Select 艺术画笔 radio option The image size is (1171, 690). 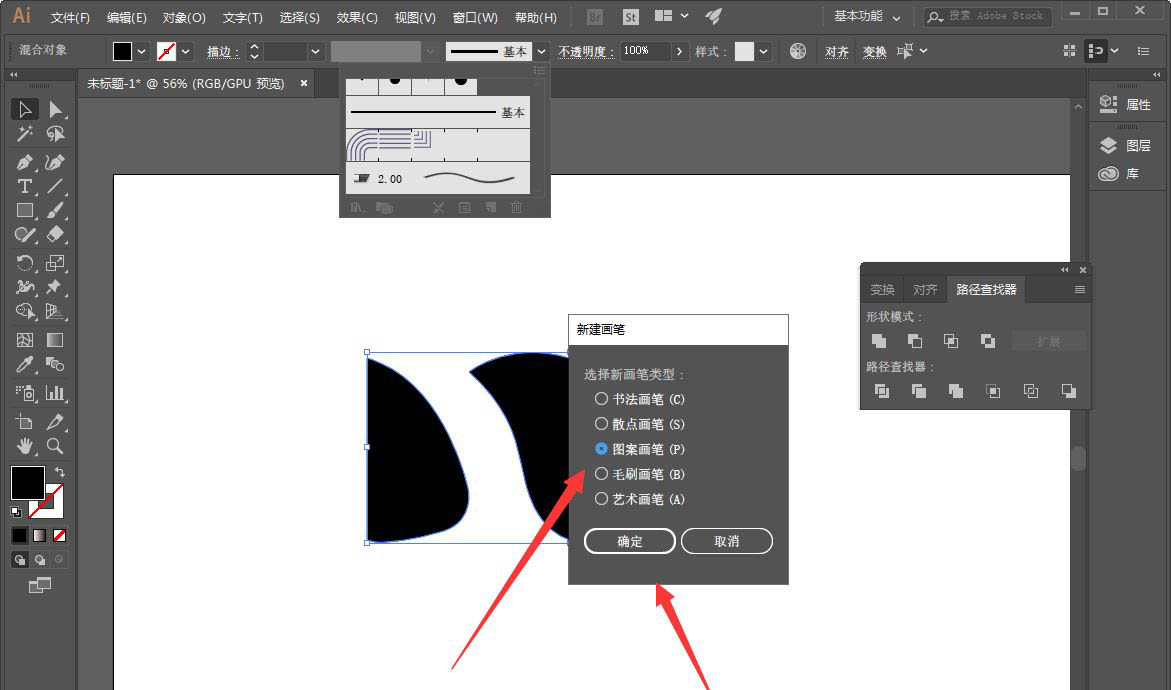point(601,498)
